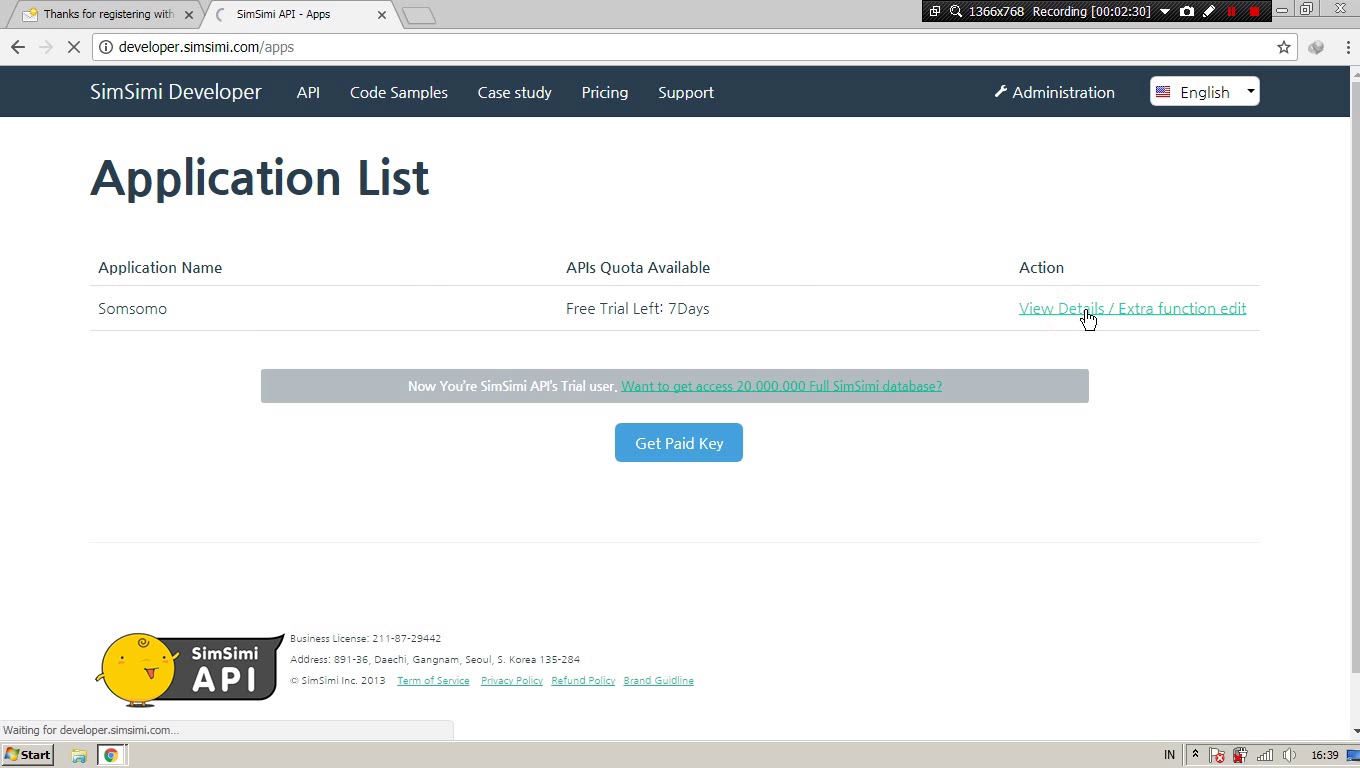Open the Pricing page
The image size is (1360, 768).
pos(605,92)
